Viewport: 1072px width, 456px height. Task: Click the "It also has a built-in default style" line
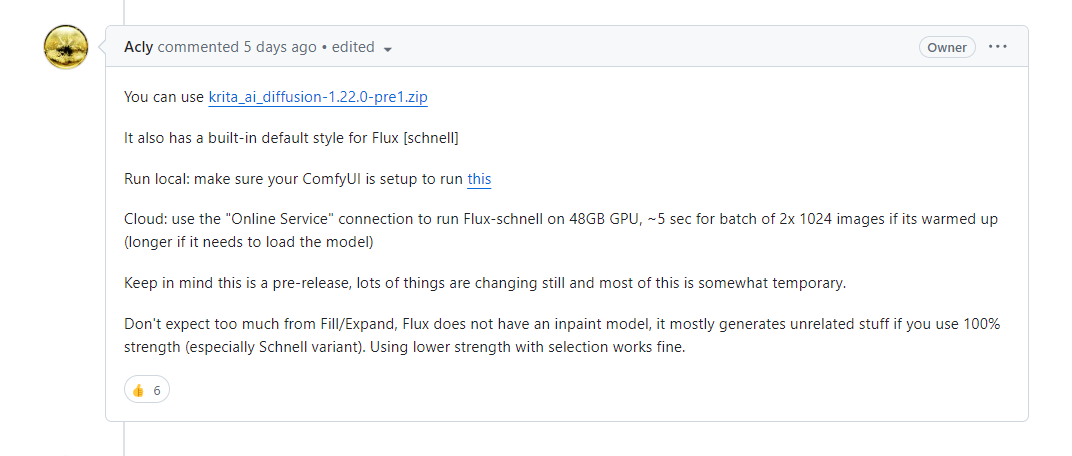(291, 138)
